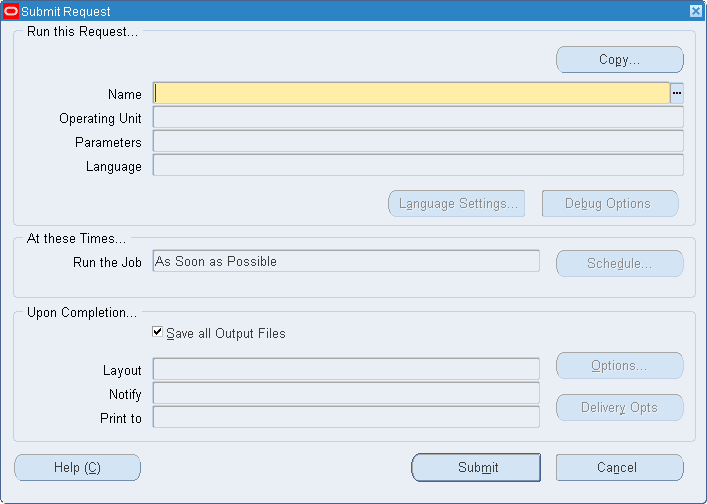This screenshot has height=504, width=707.
Task: Open the Schedule... dialog
Action: coord(620,263)
